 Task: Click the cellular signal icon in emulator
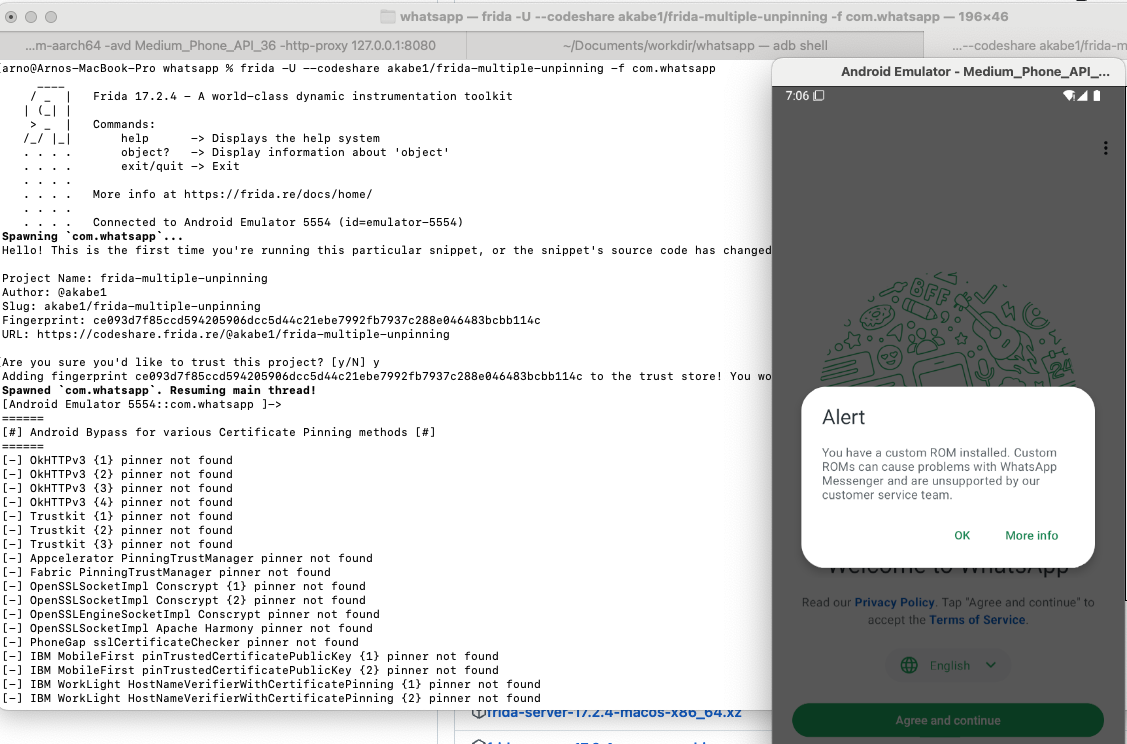(1082, 96)
